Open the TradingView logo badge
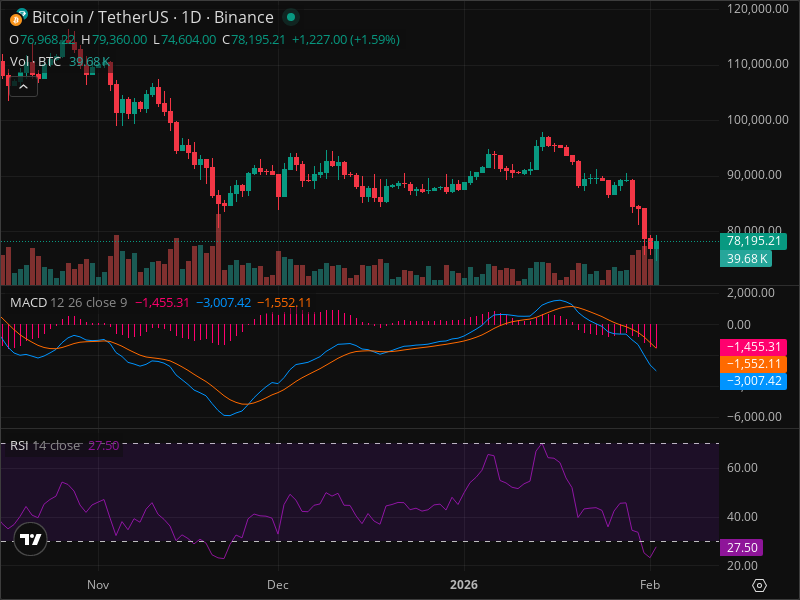 tap(31, 539)
